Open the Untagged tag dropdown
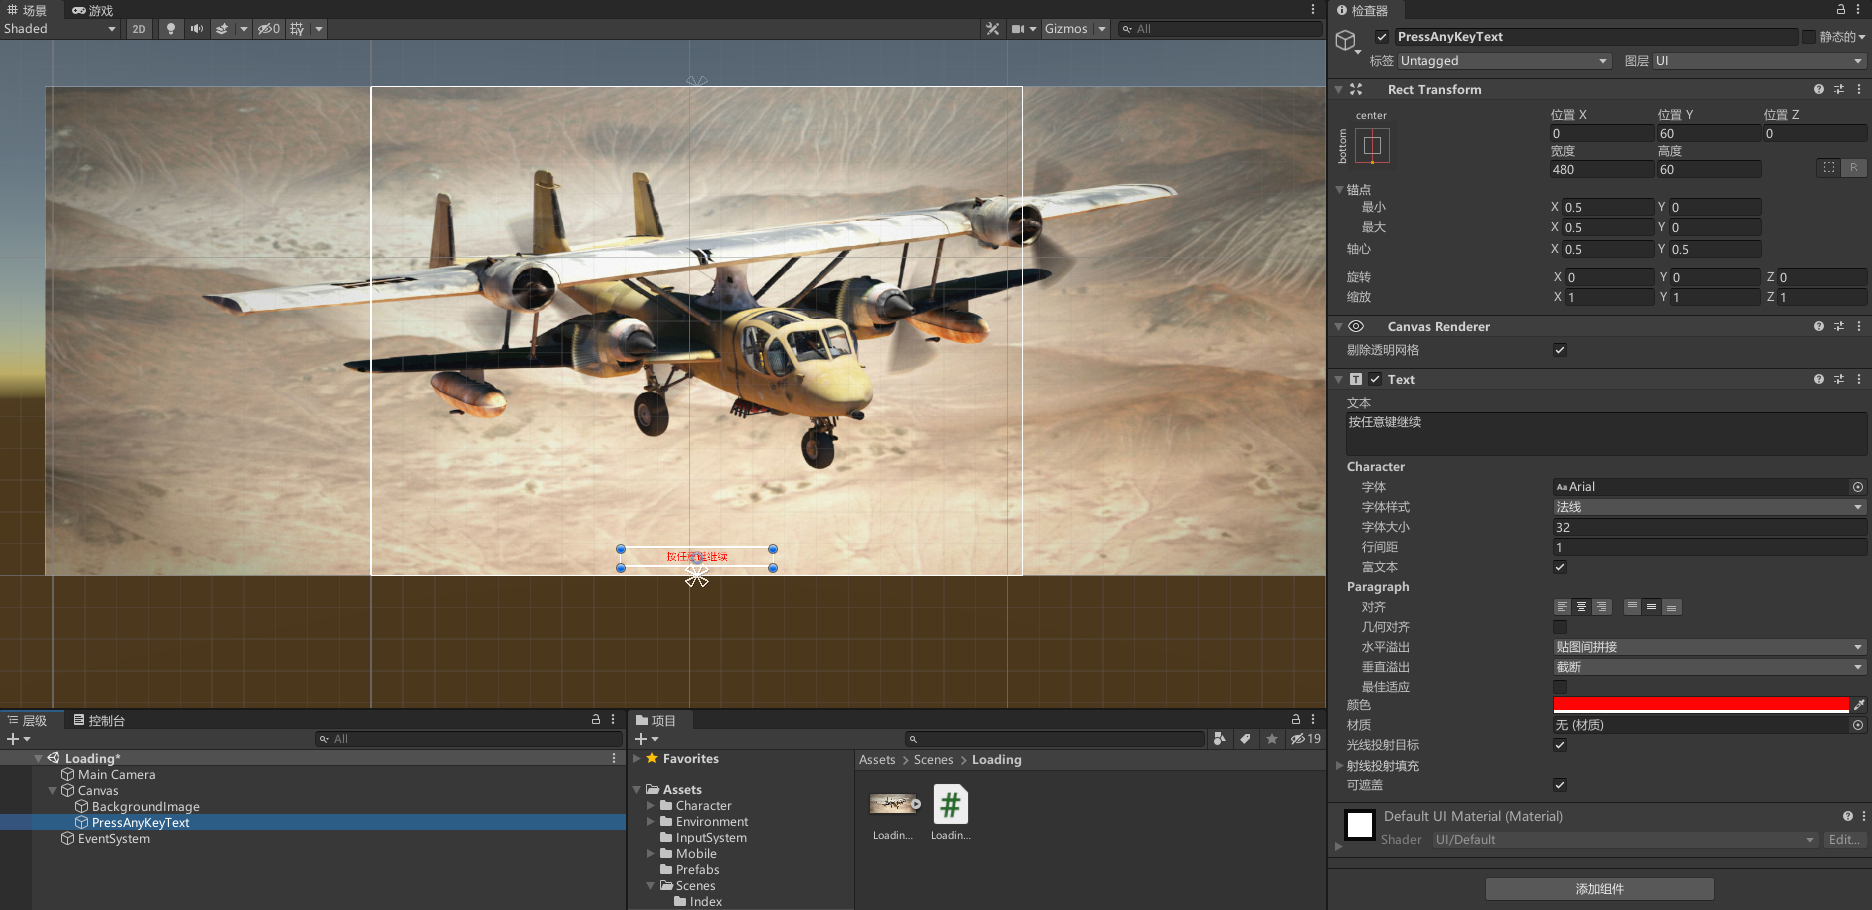The image size is (1872, 910). 1504,61
